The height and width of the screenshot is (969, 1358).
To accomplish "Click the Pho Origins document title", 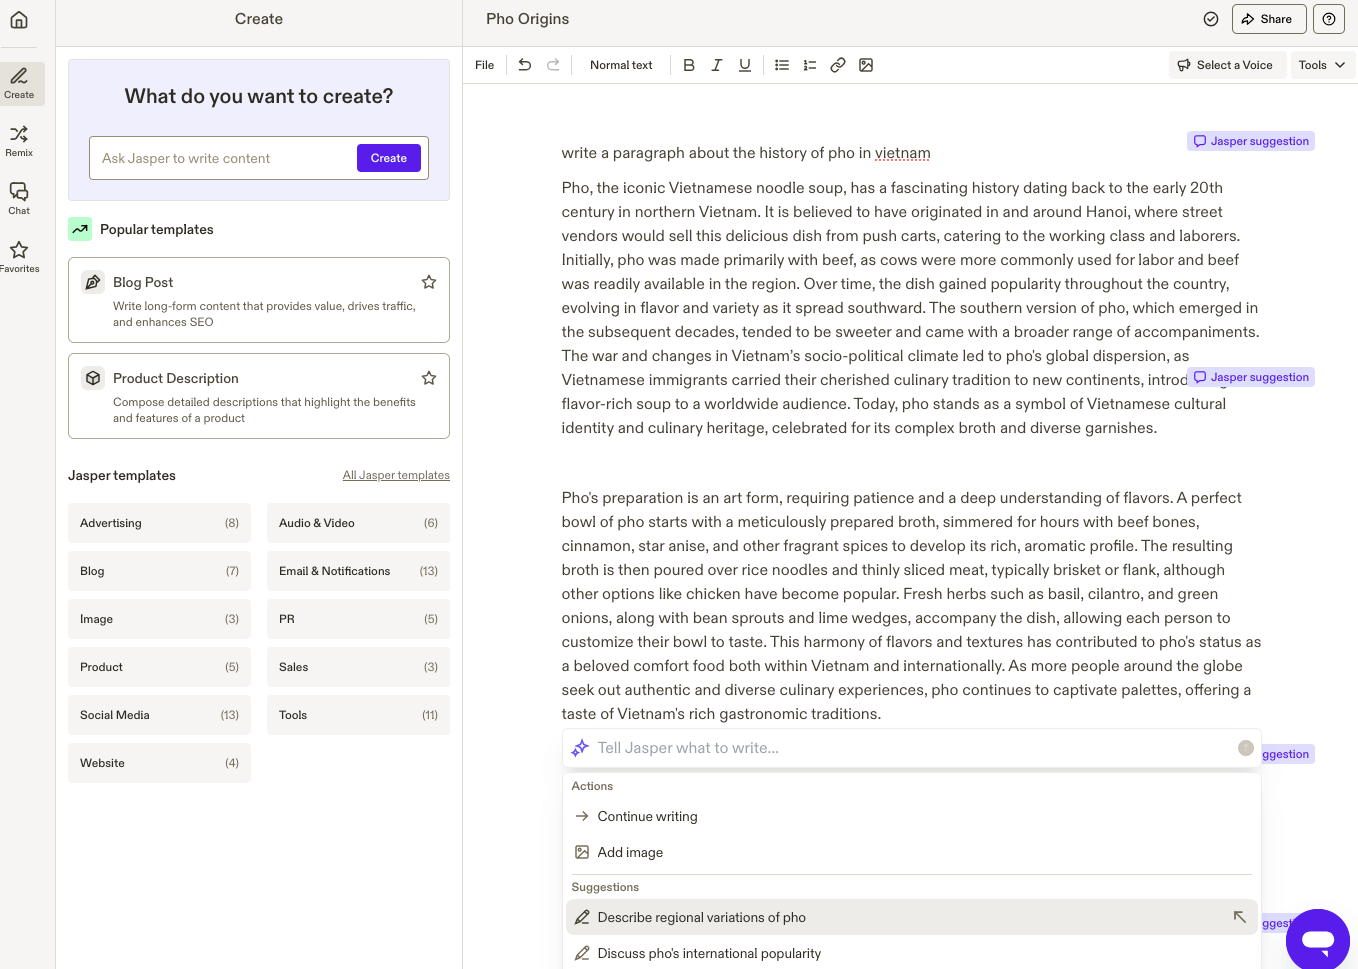I will (527, 19).
